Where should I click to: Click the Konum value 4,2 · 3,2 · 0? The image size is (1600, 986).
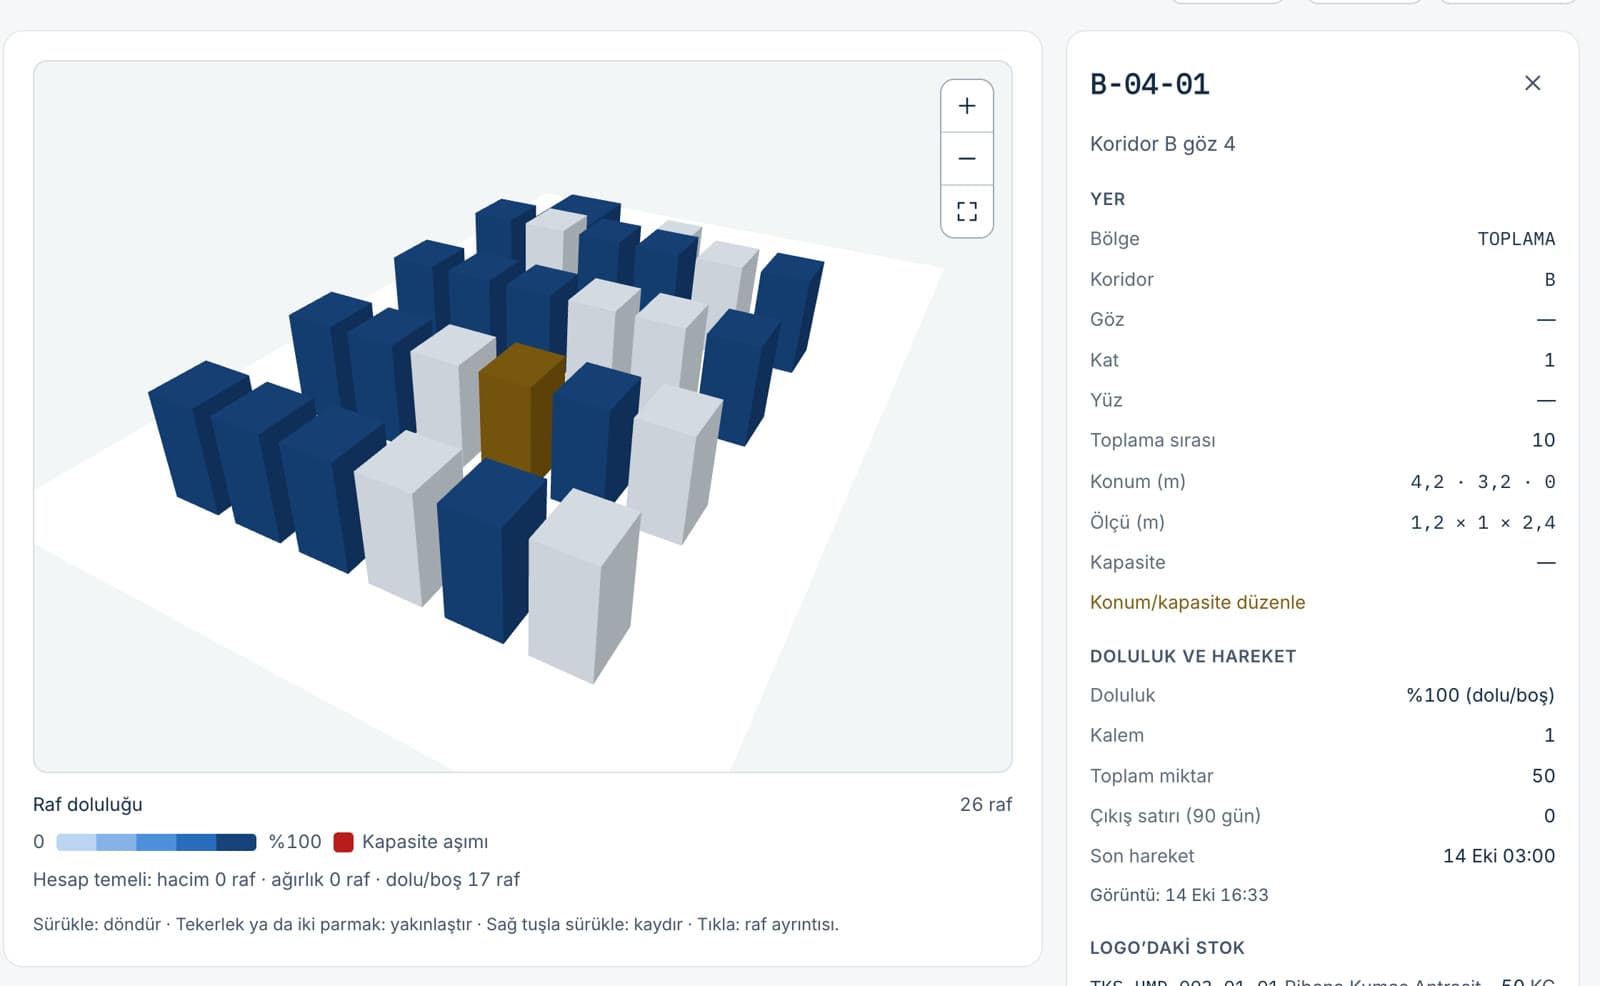[x=1483, y=482]
